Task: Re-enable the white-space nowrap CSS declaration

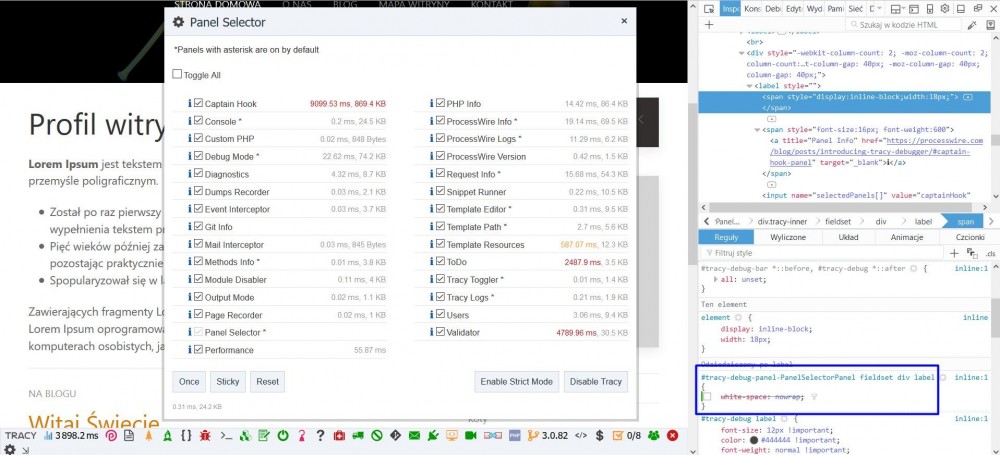Action: click(x=706, y=397)
